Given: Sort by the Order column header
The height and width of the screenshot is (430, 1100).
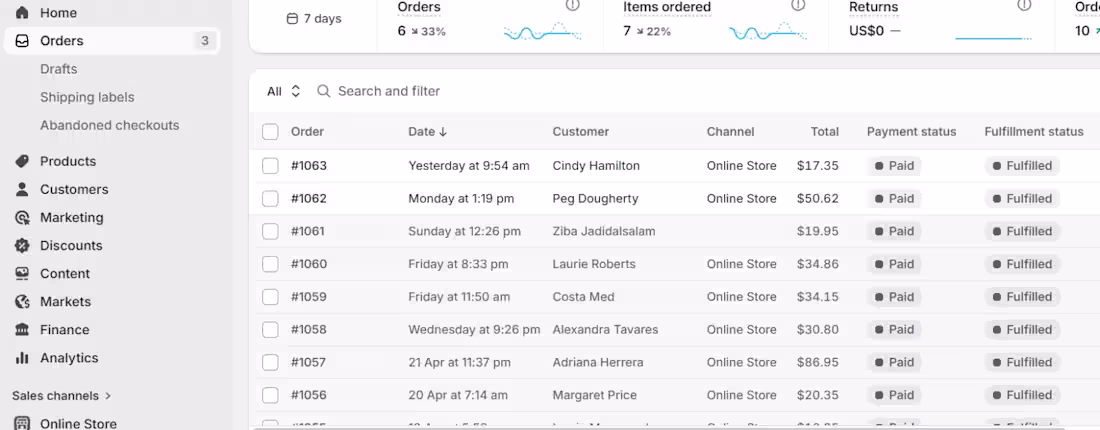Looking at the screenshot, I should coord(307,132).
